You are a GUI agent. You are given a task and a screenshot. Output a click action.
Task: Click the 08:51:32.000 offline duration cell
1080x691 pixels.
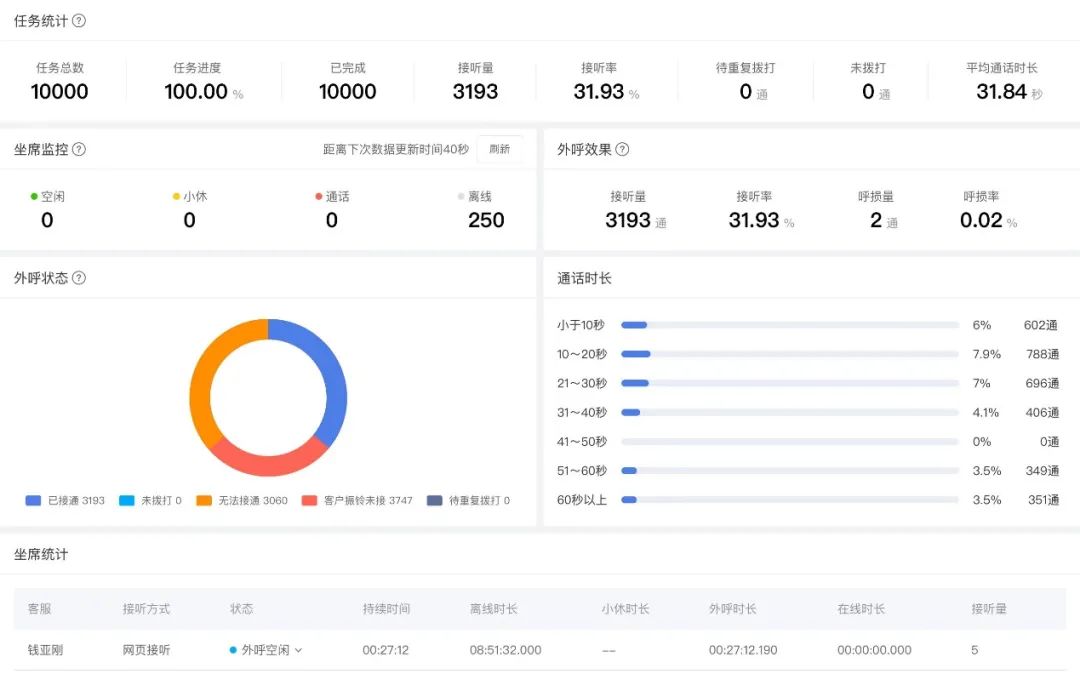pyautogui.click(x=506, y=650)
